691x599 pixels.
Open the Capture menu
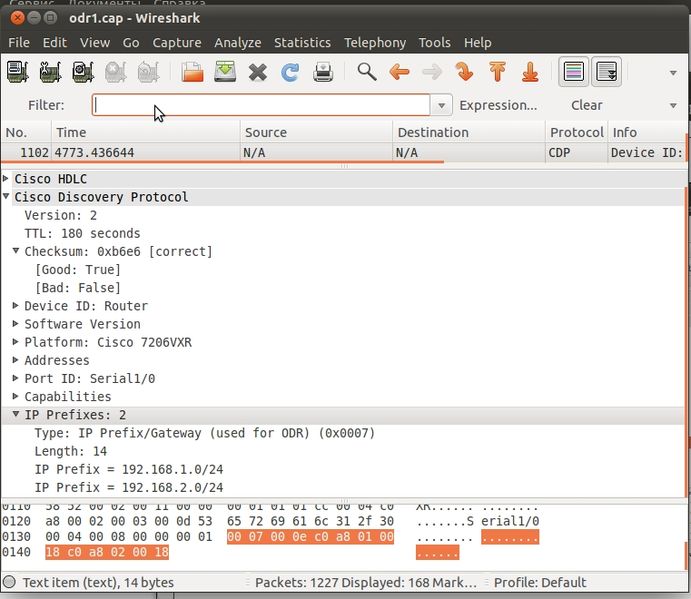177,43
